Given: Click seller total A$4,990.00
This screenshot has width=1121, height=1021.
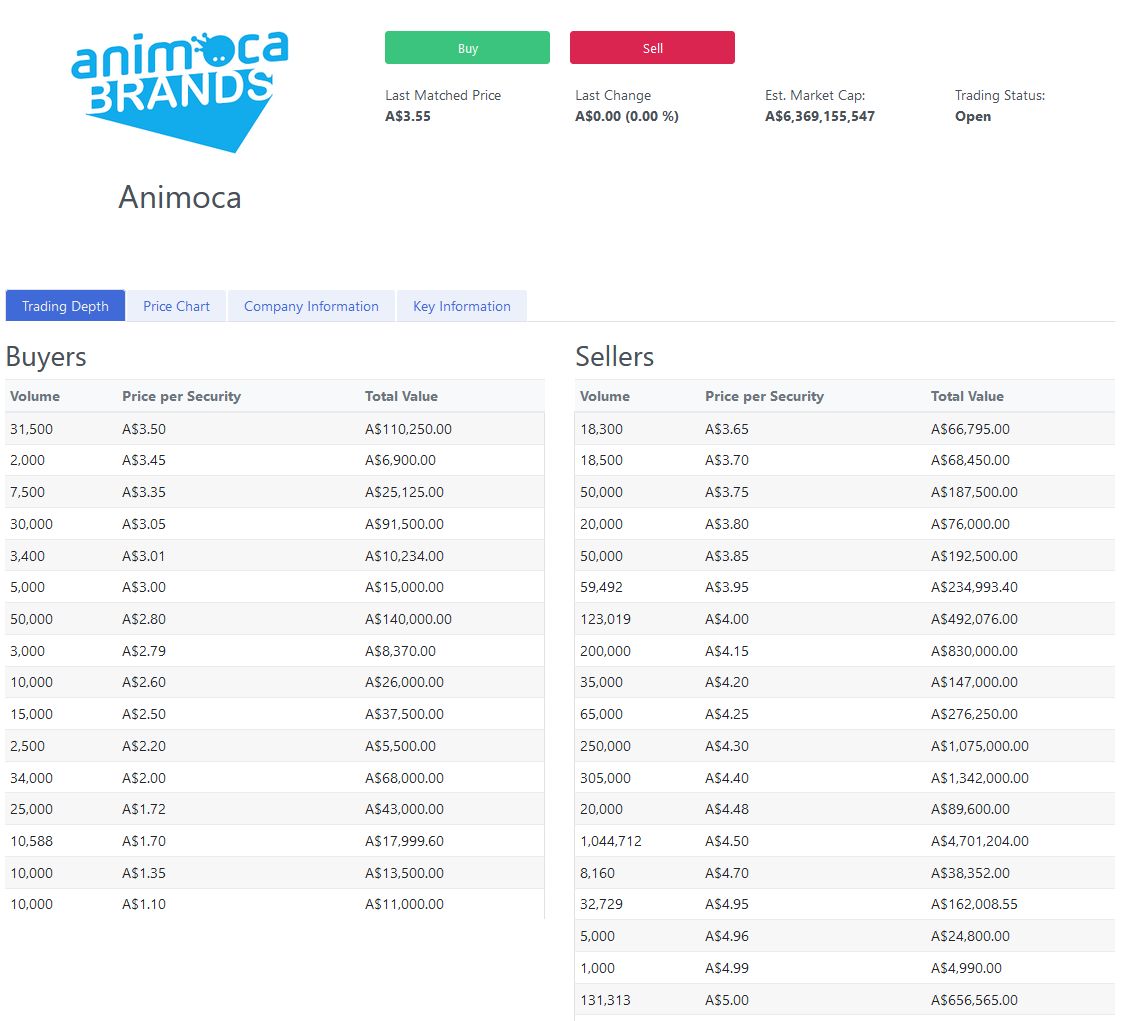Looking at the screenshot, I should (967, 967).
